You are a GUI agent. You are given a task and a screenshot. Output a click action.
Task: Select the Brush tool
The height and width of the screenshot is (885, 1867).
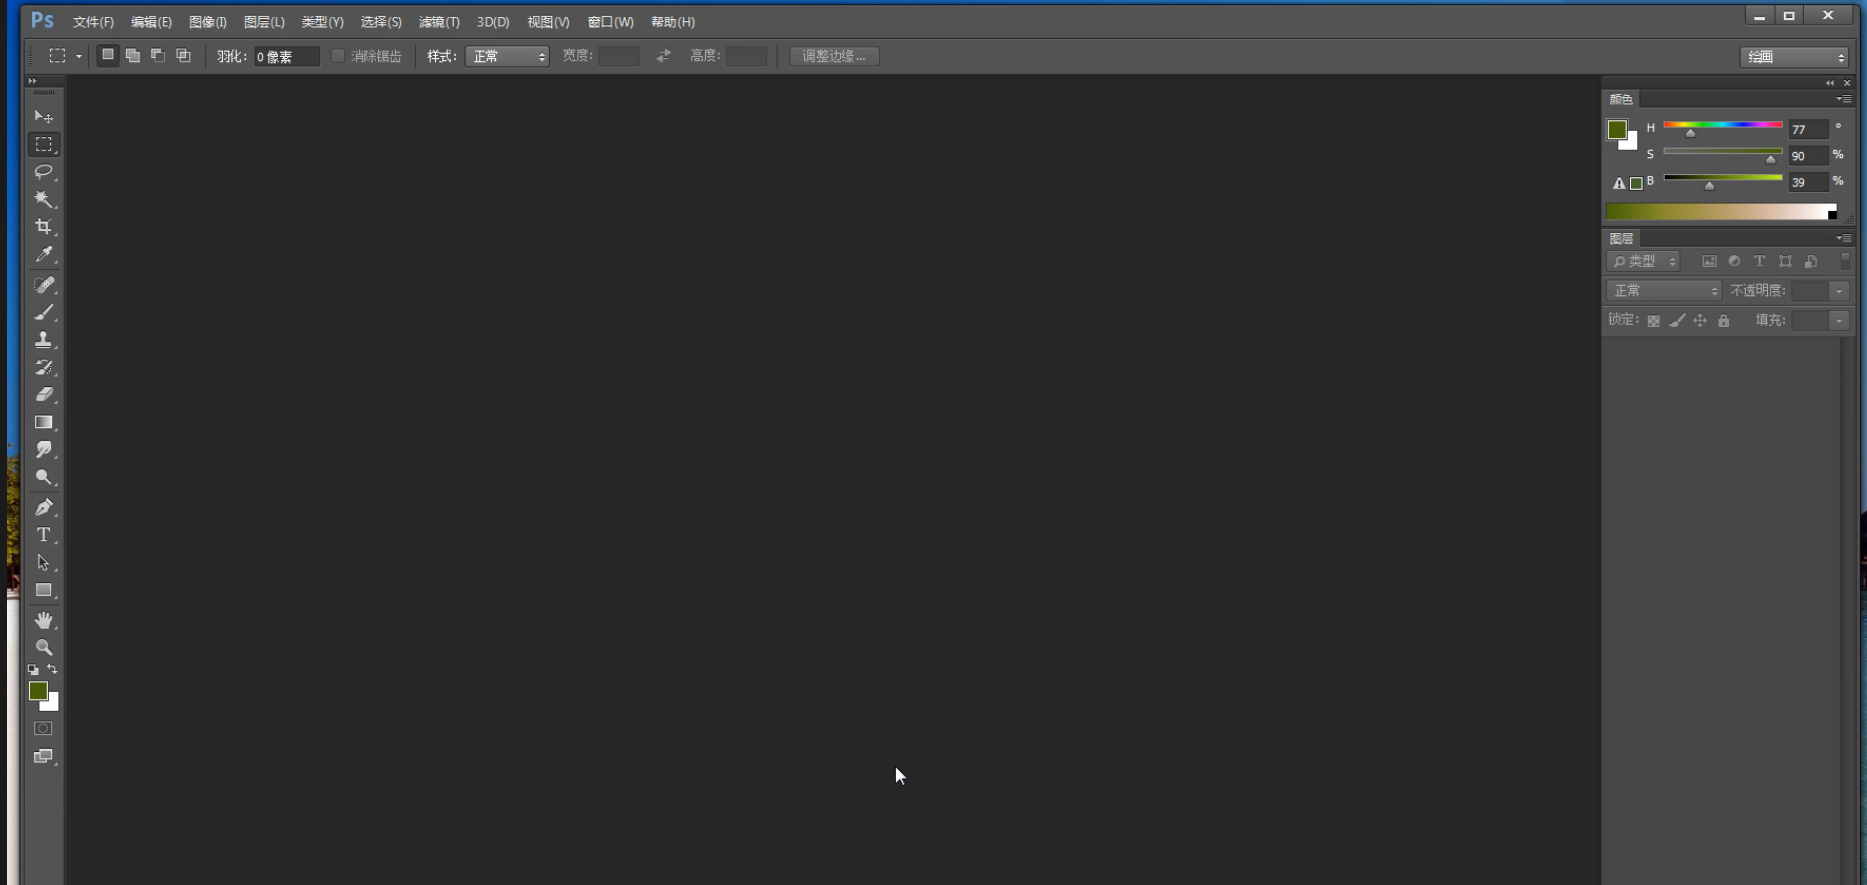43,312
